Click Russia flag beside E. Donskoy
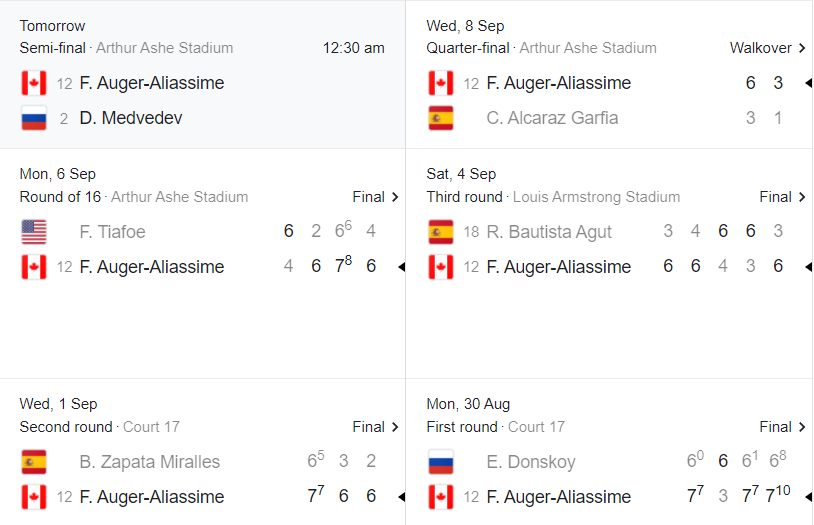Viewport: 814px width, 525px height. (x=441, y=462)
